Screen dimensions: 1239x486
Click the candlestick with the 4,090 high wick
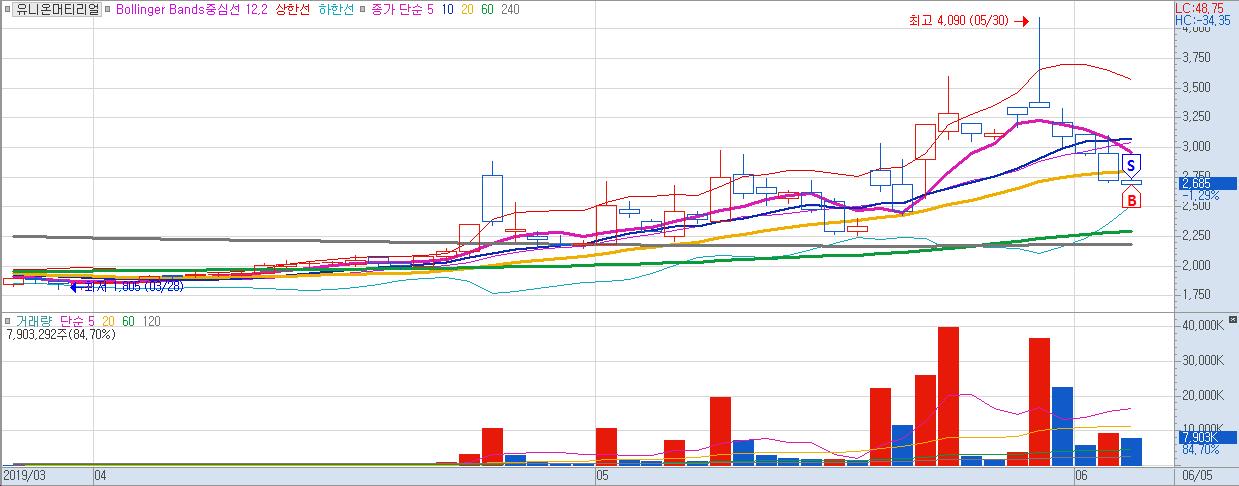[x=1039, y=104]
